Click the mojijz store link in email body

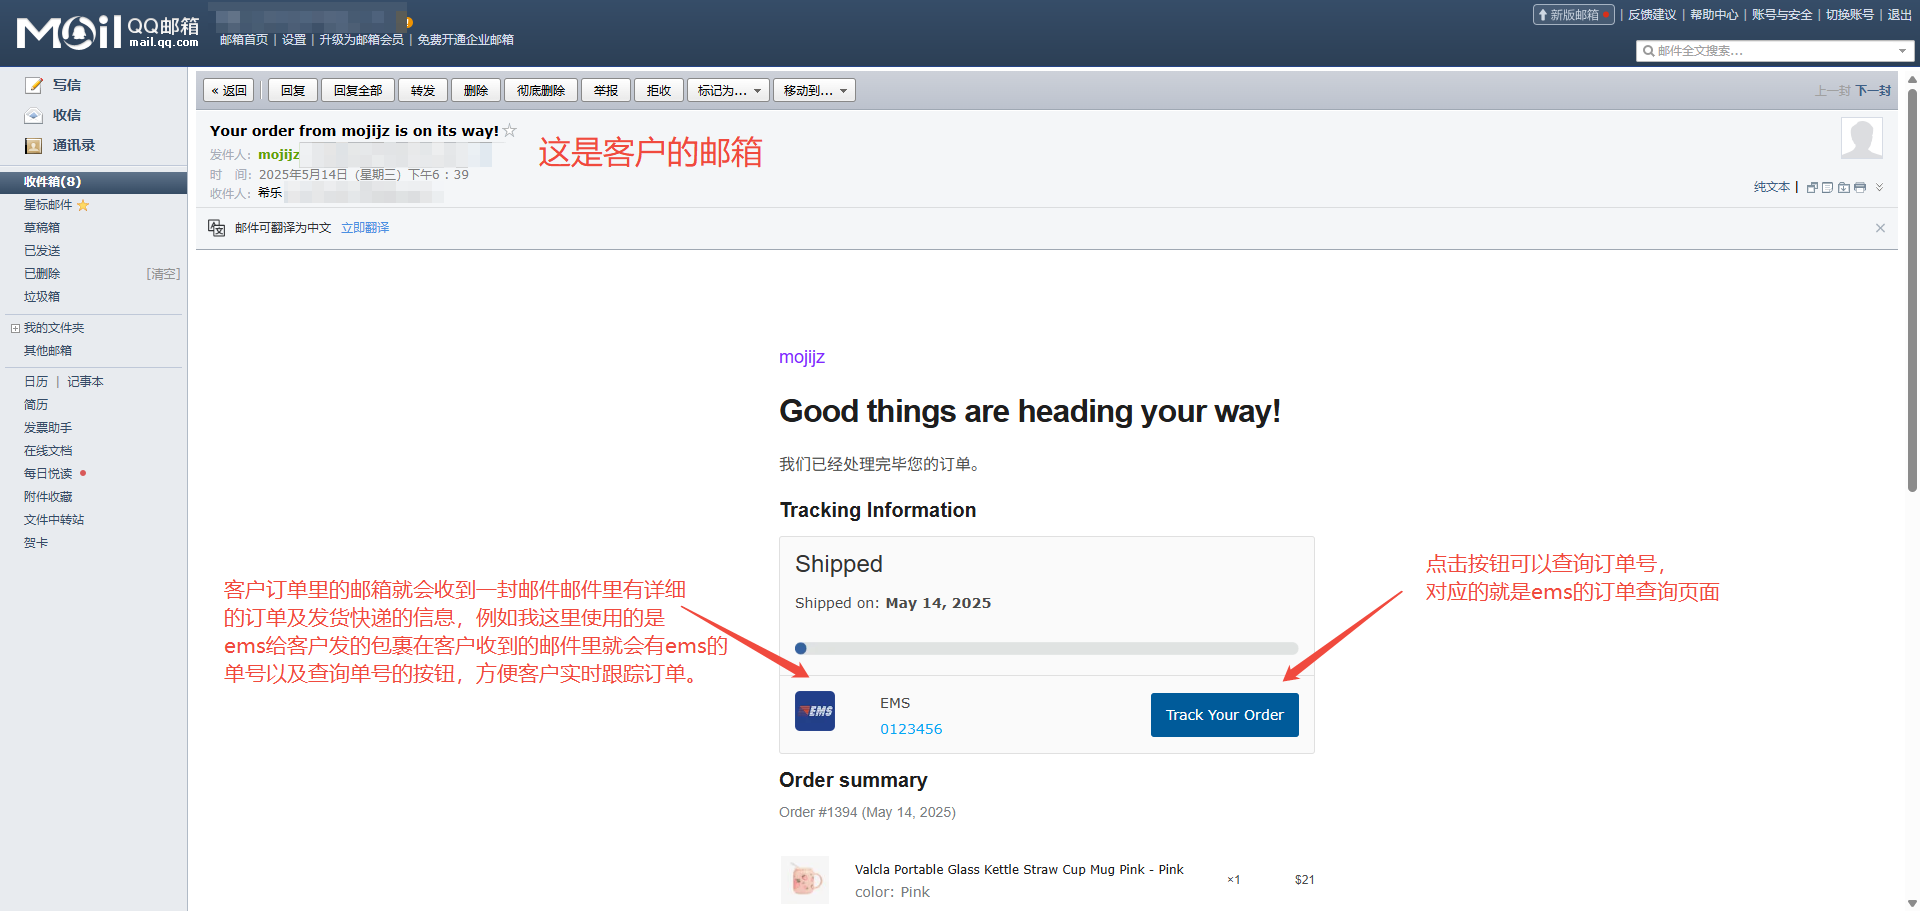(802, 357)
